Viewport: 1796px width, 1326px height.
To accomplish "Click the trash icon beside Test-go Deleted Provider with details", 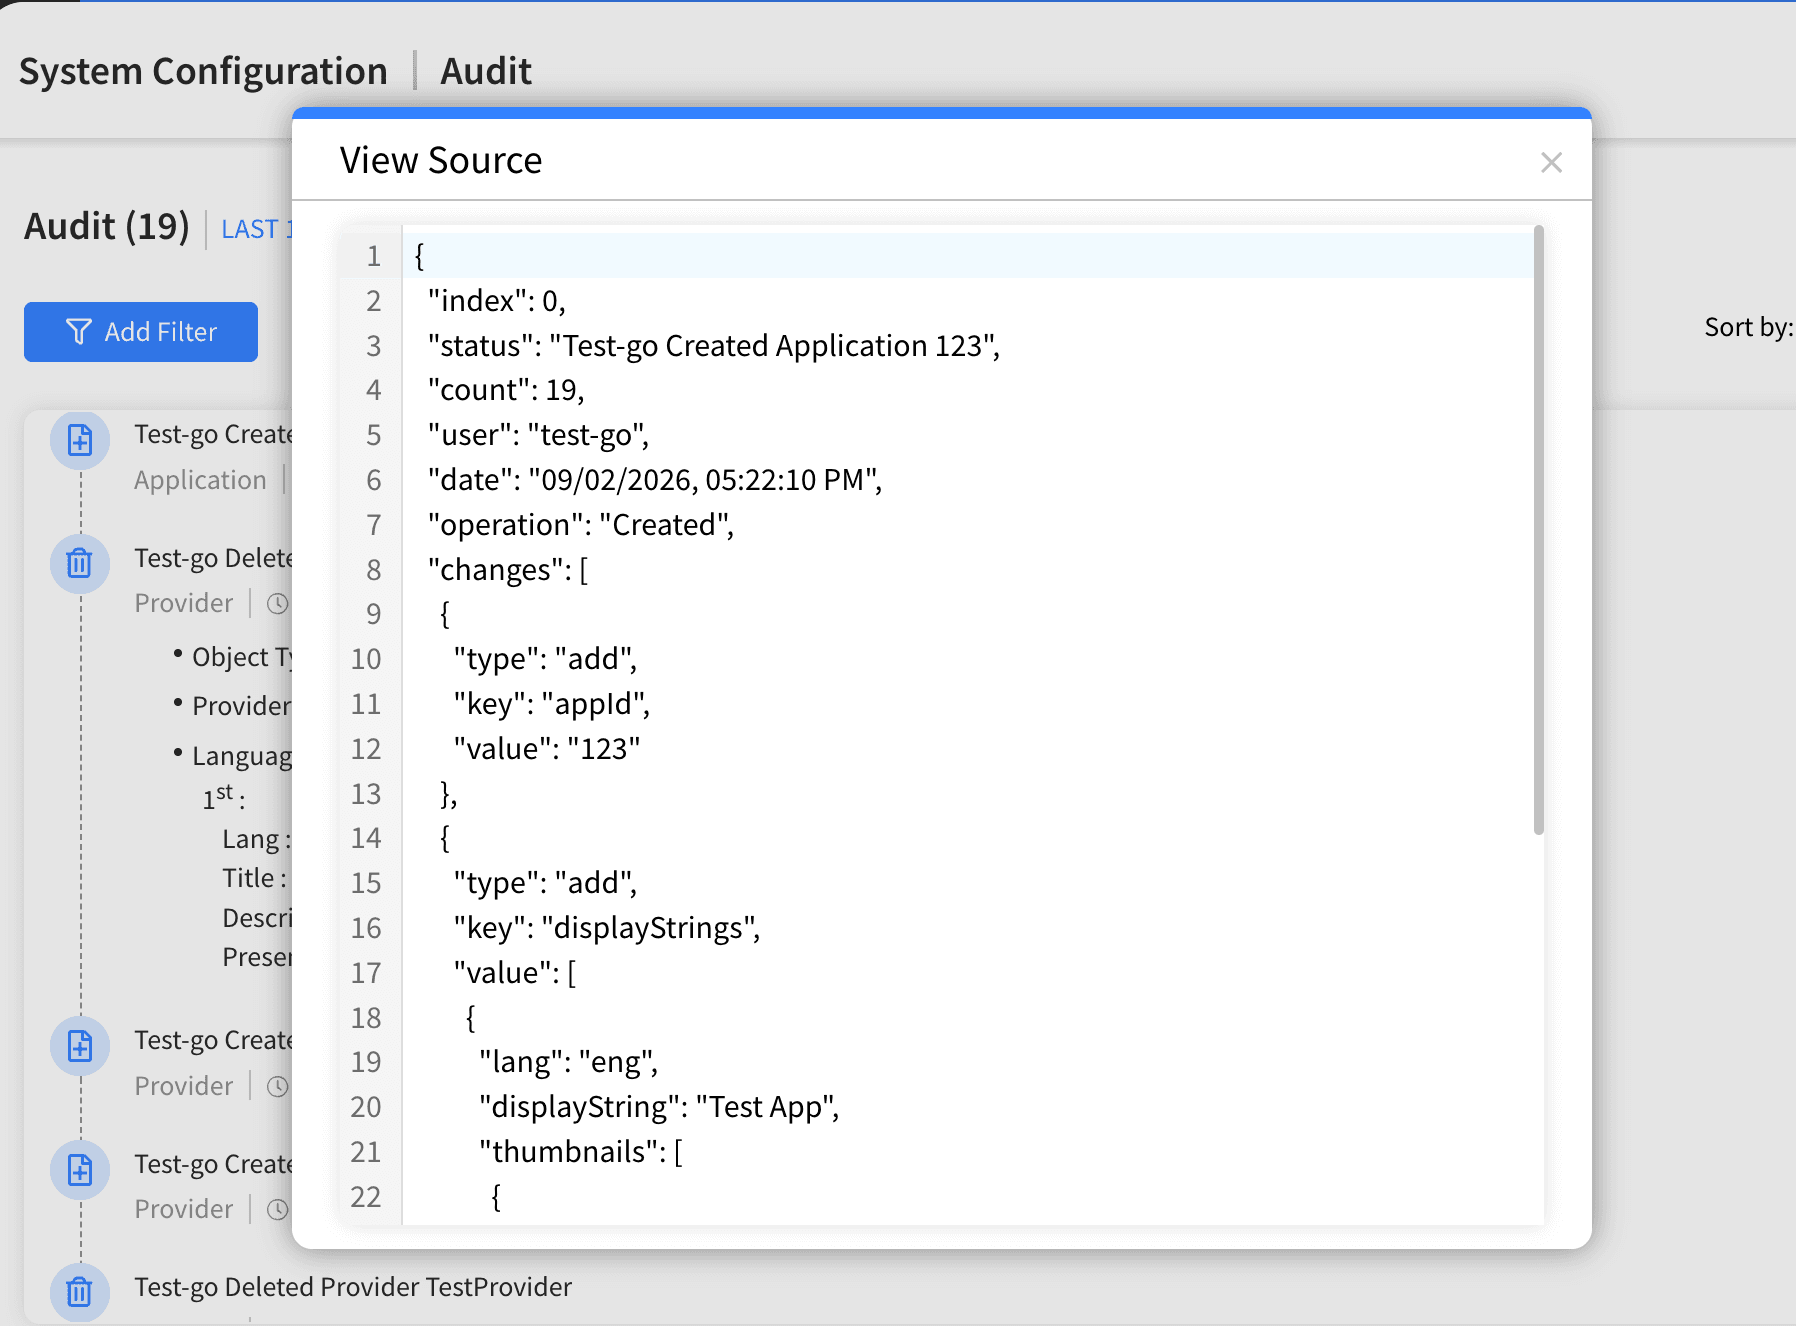I will coord(80,564).
